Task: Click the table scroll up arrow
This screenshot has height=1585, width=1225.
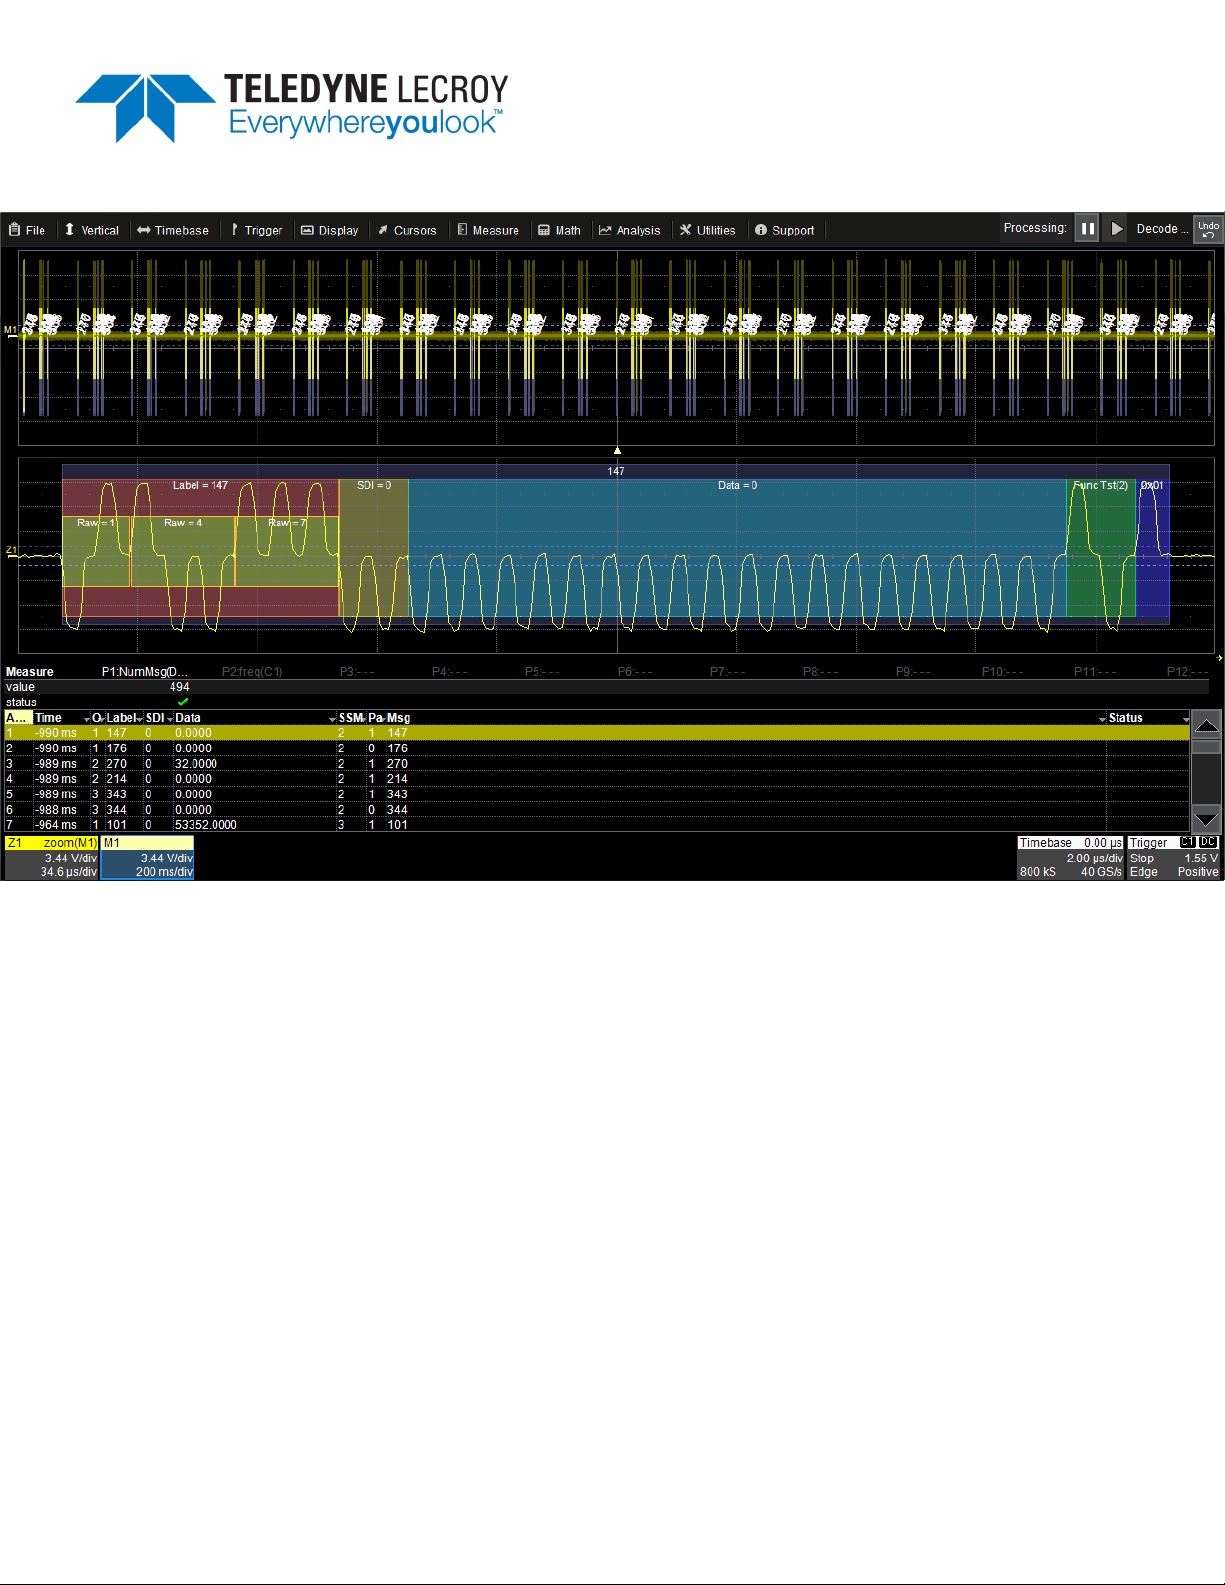Action: [x=1207, y=725]
